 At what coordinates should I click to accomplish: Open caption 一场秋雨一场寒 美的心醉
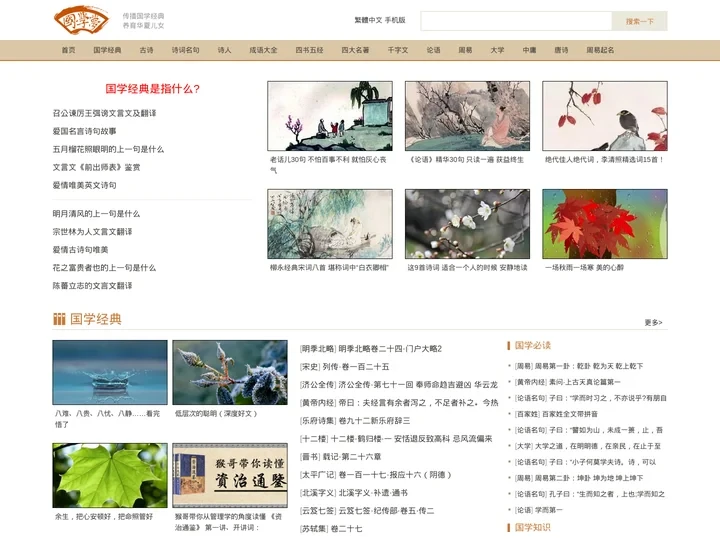point(585,267)
